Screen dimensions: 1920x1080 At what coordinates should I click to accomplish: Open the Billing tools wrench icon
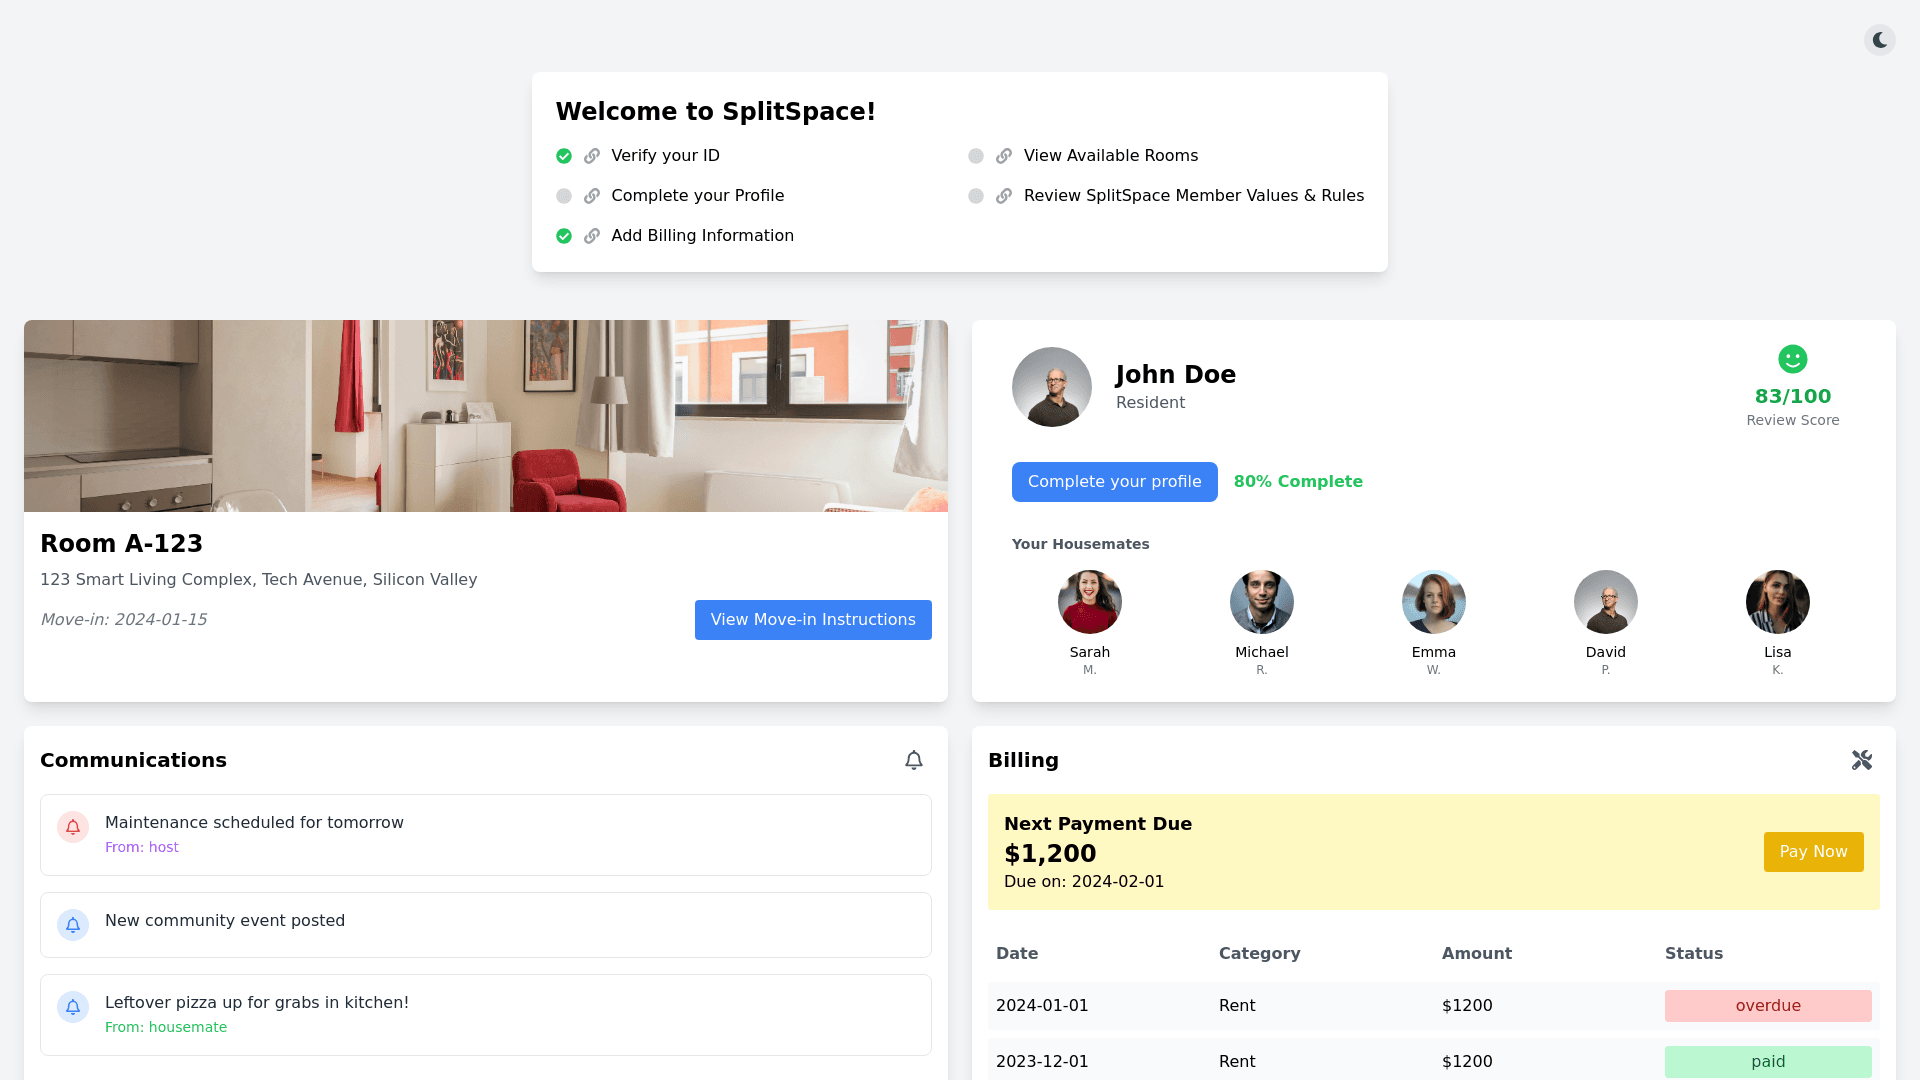1861,761
